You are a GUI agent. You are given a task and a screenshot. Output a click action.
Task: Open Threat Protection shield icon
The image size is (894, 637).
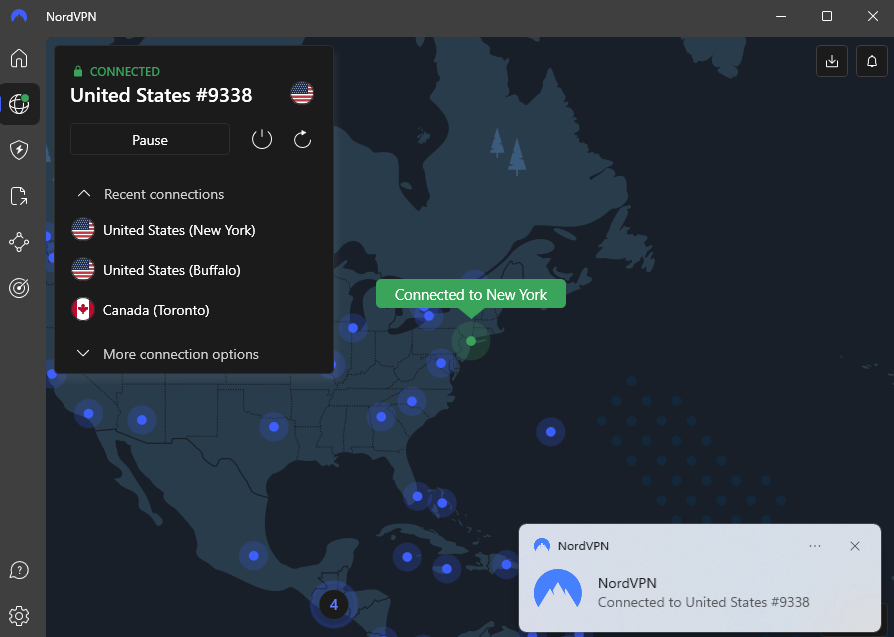tap(19, 150)
